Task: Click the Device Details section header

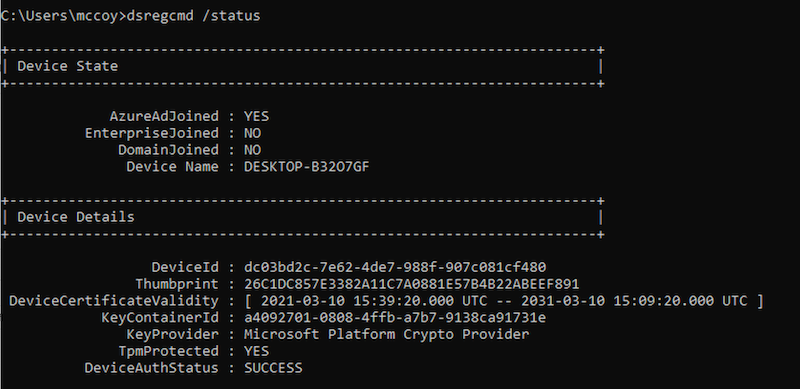Action: click(x=76, y=217)
